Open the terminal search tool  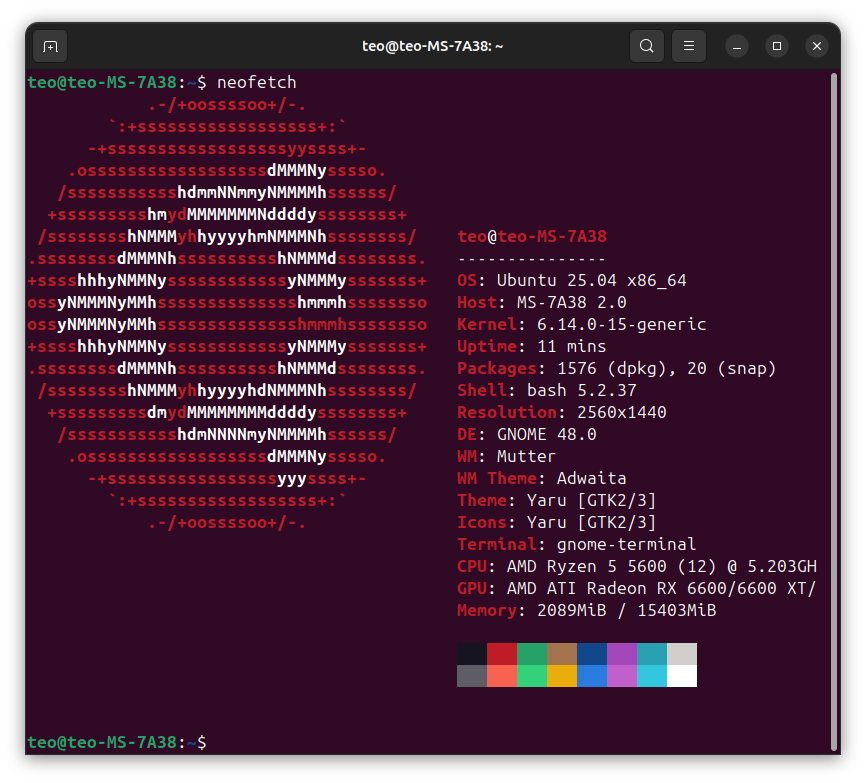point(647,46)
